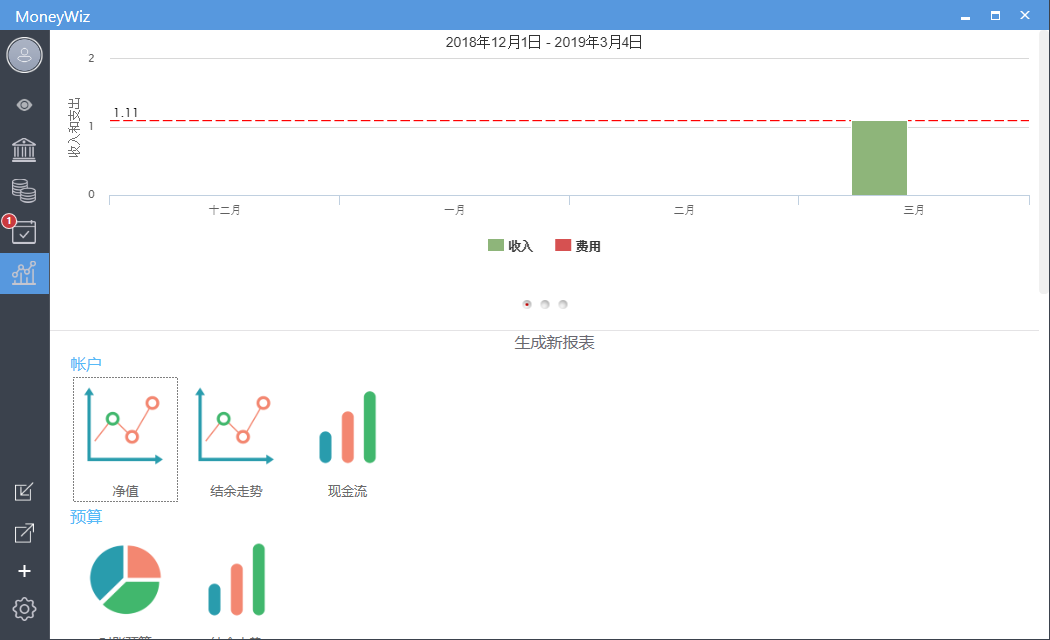
Task: Open the user profile avatar
Action: [x=25, y=55]
